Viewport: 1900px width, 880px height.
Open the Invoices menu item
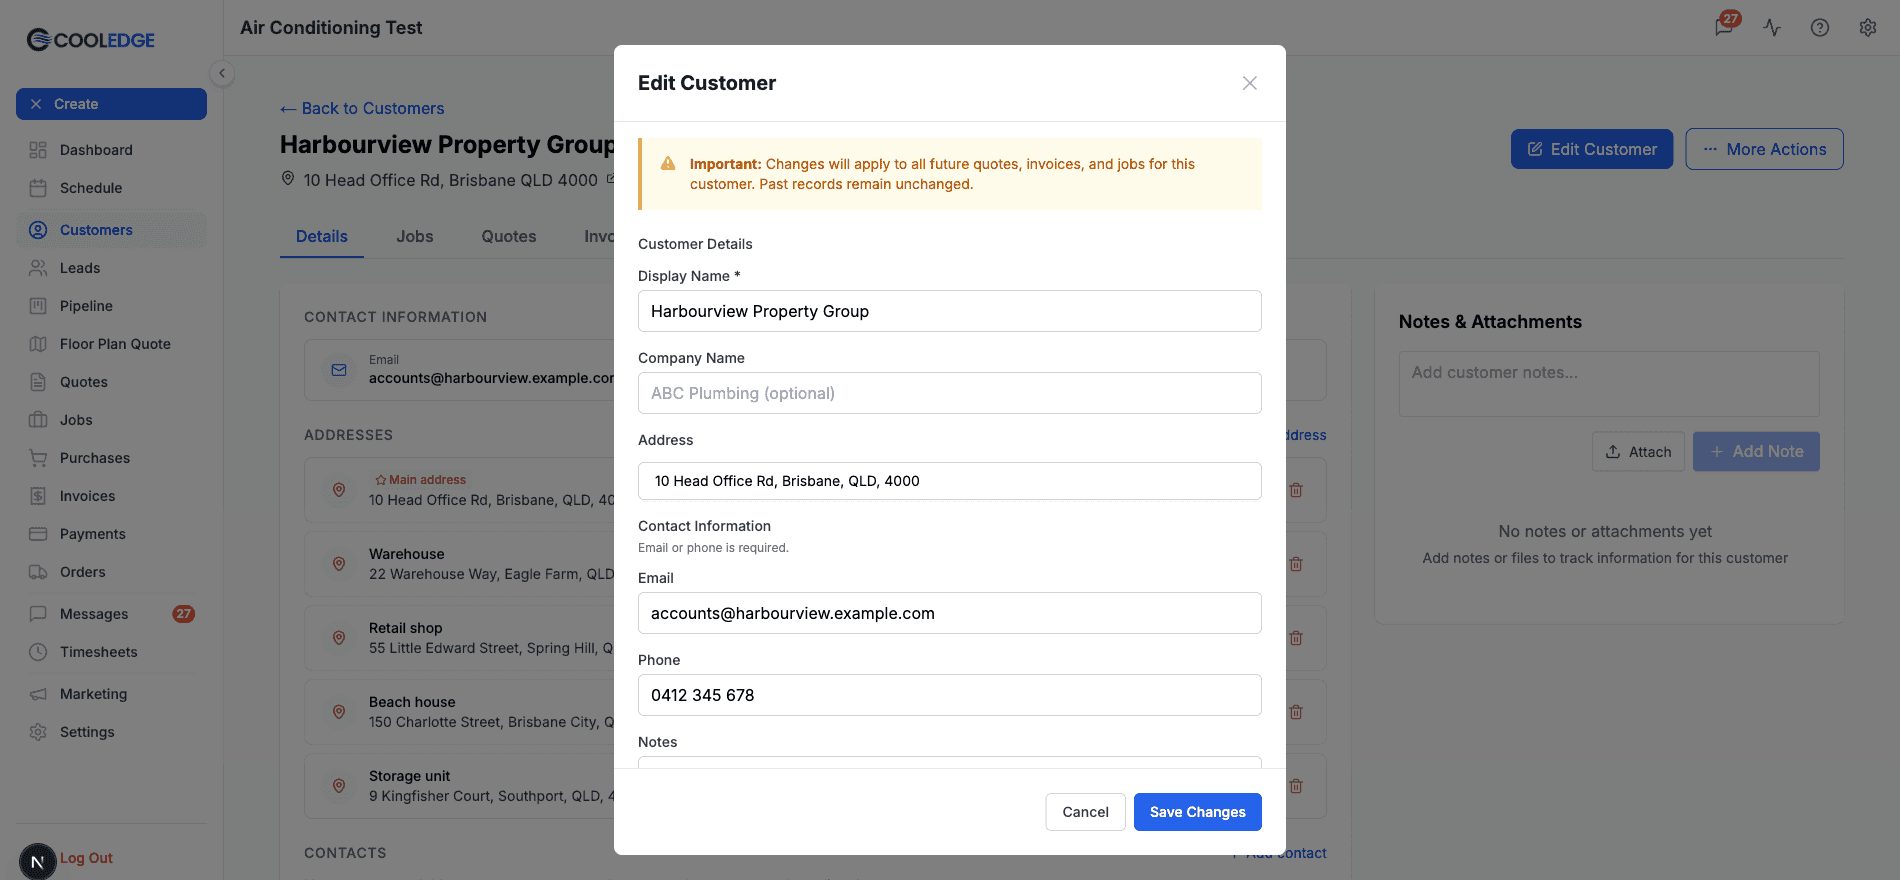click(111, 496)
